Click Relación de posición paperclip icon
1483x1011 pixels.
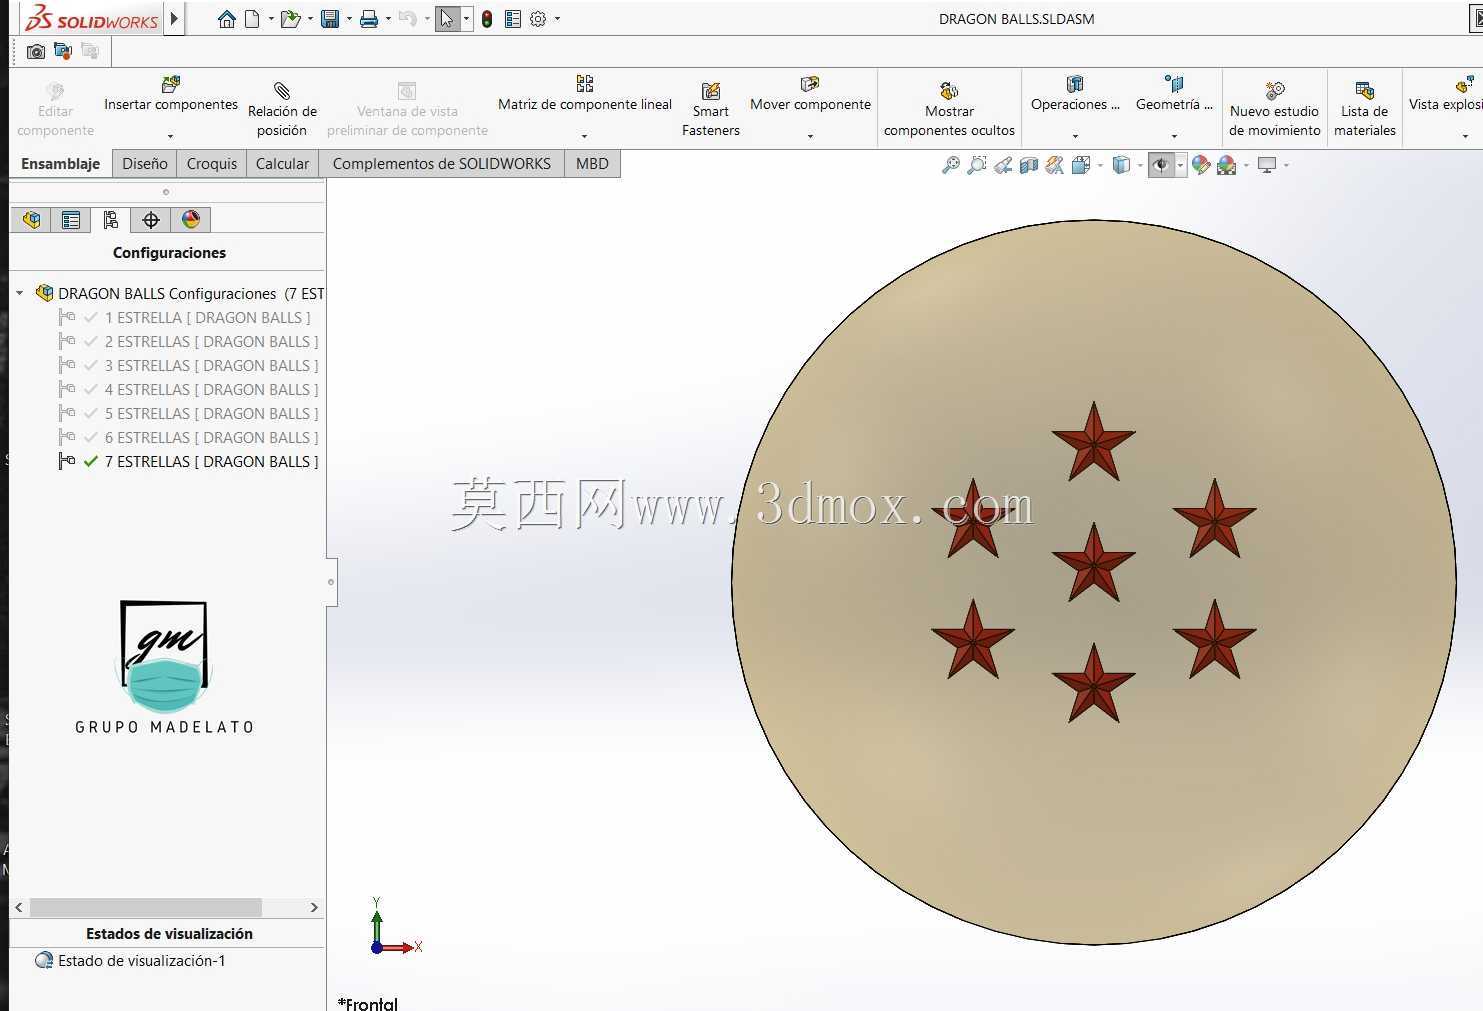pos(282,90)
